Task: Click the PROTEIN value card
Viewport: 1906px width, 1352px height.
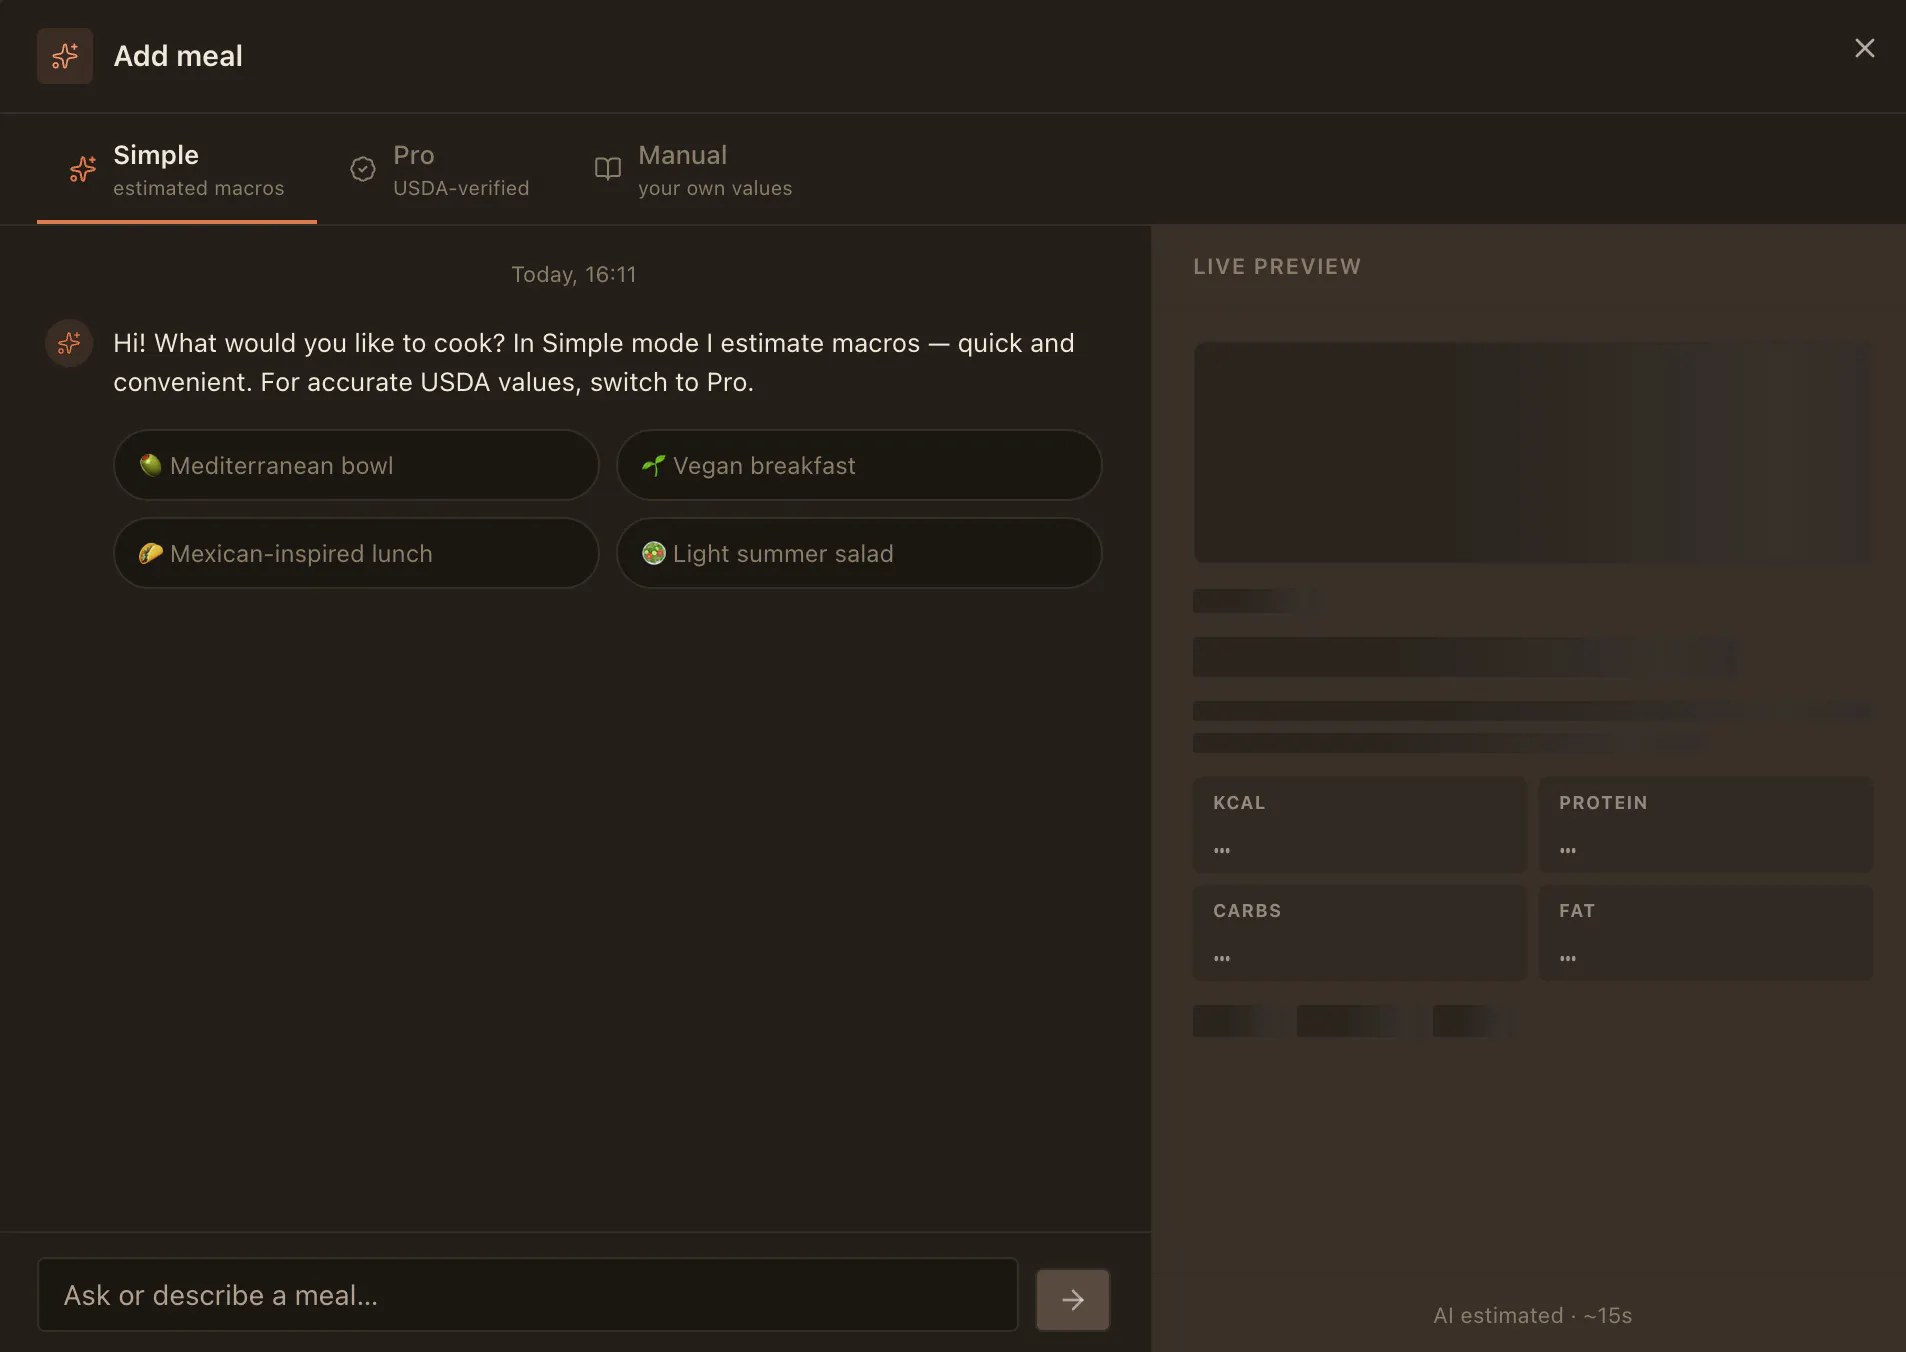Action: coord(1706,825)
